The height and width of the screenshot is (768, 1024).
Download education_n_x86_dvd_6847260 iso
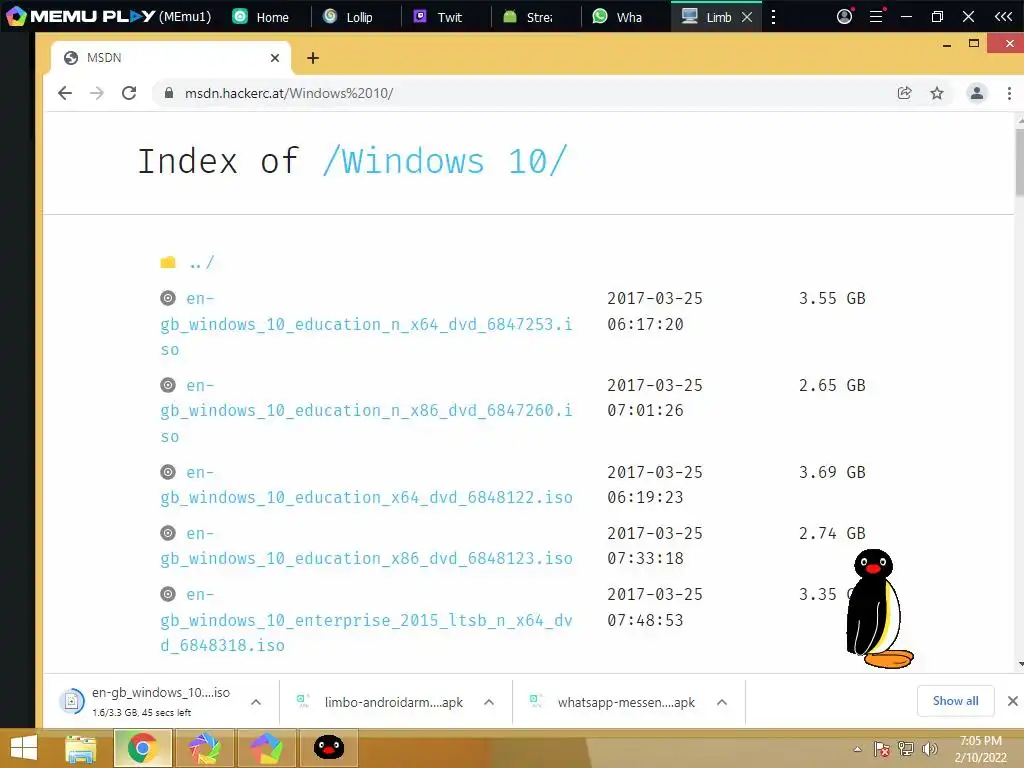[x=366, y=411]
